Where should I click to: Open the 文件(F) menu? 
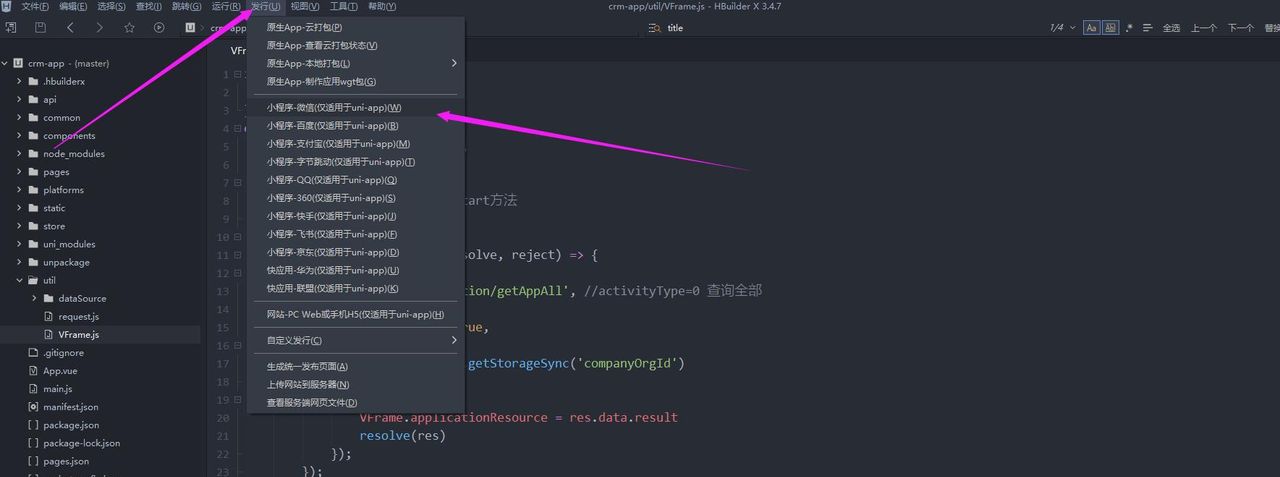pyautogui.click(x=35, y=6)
